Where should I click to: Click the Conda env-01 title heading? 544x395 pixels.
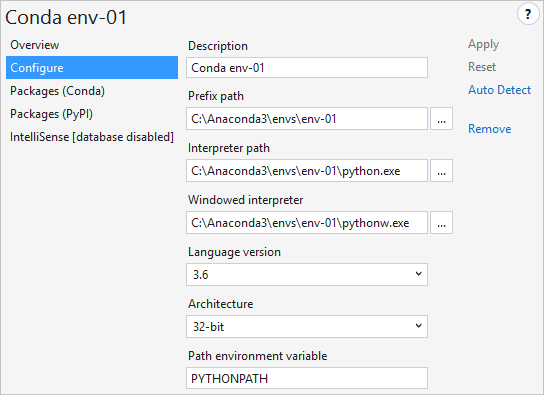[x=66, y=17]
